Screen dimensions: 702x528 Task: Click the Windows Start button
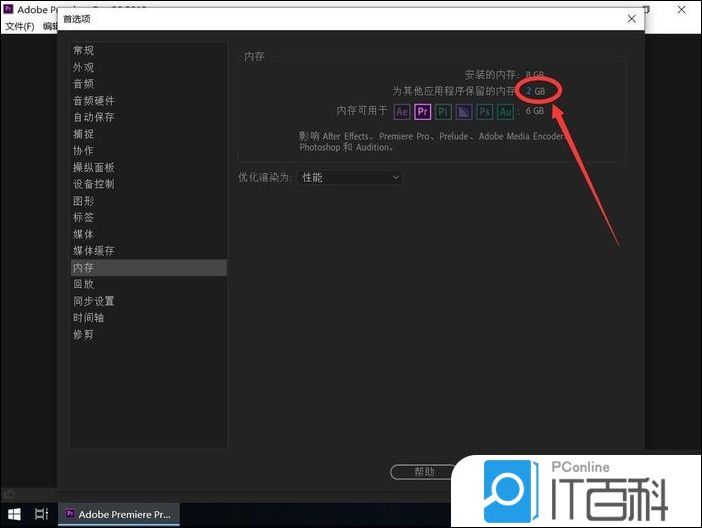coord(14,514)
